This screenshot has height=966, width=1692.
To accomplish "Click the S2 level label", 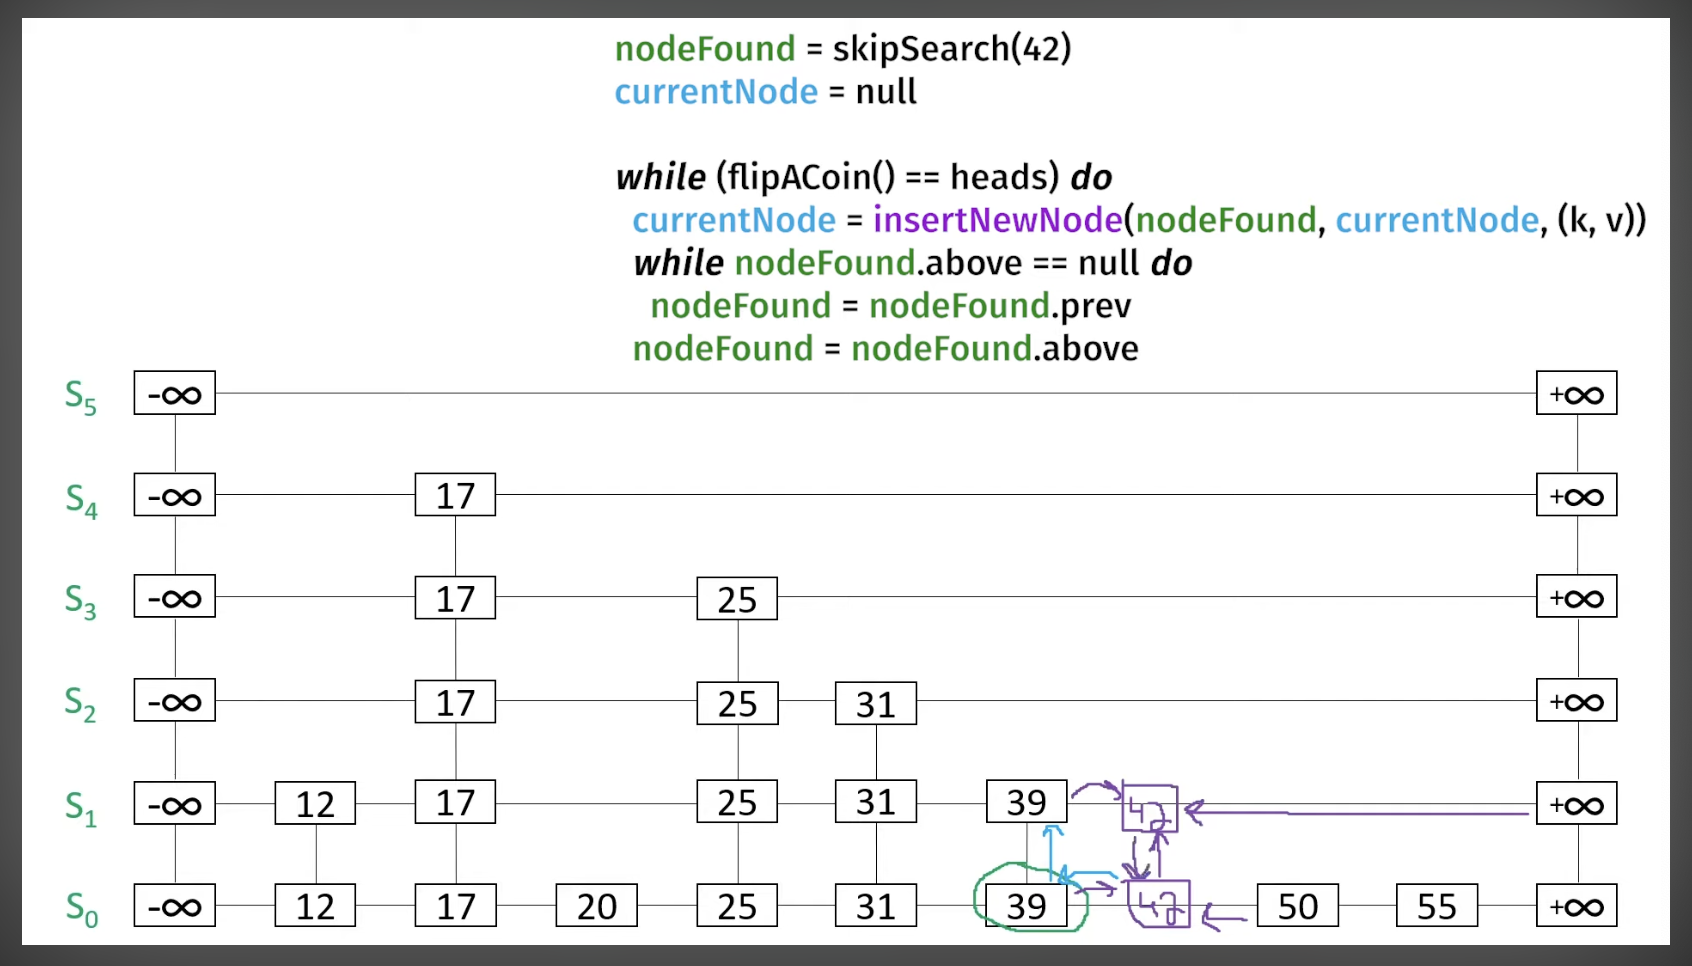I will pyautogui.click(x=81, y=704).
